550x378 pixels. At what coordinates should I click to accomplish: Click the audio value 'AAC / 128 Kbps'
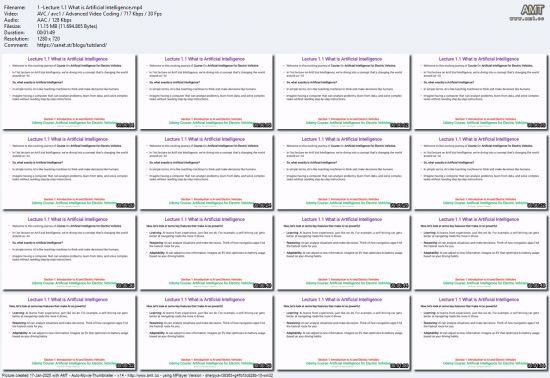tap(54, 20)
